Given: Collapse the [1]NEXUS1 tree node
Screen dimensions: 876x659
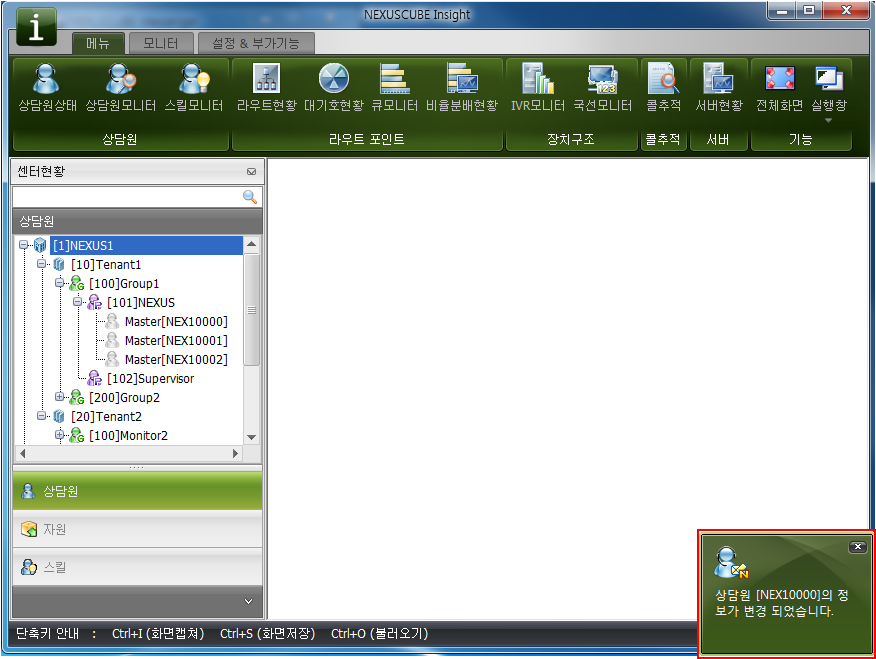Looking at the screenshot, I should 23,245.
